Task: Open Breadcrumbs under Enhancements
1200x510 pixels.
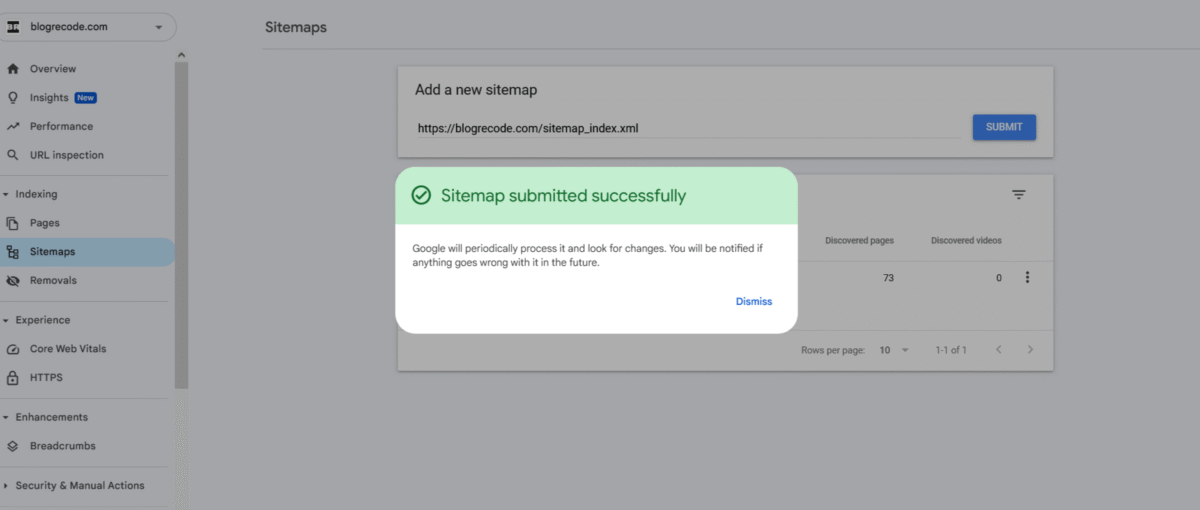Action: (62, 446)
